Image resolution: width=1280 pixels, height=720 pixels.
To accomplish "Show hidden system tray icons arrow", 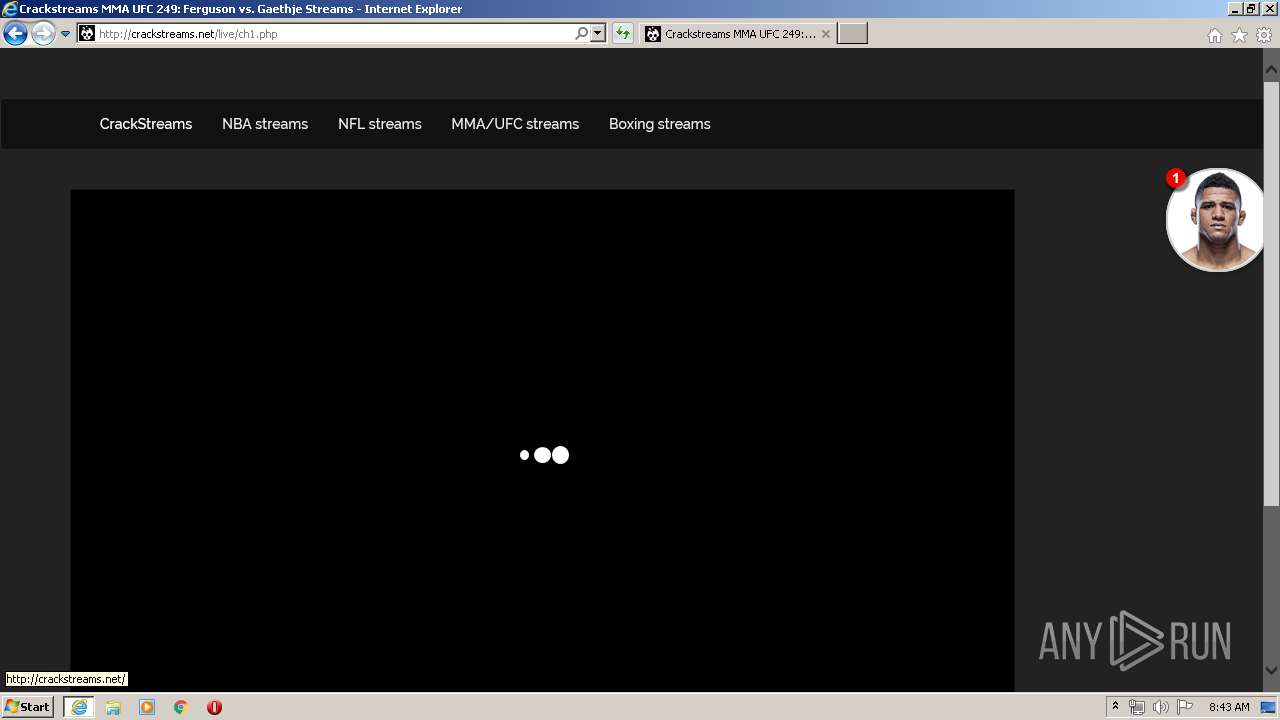I will (x=1116, y=707).
